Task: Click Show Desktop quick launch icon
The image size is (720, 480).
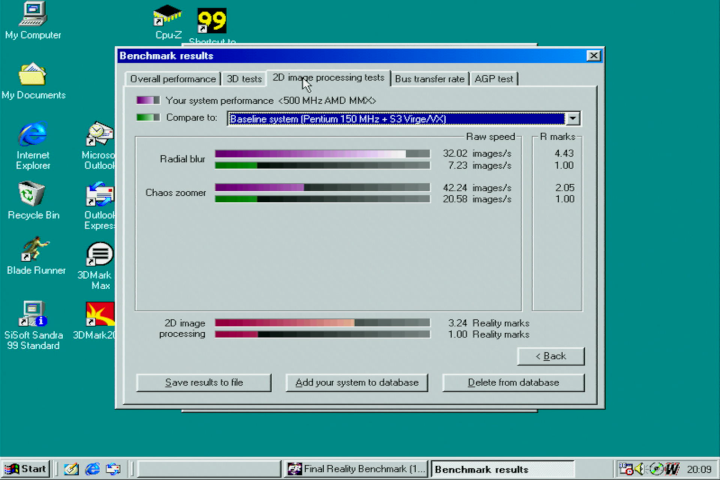Action: click(x=71, y=469)
